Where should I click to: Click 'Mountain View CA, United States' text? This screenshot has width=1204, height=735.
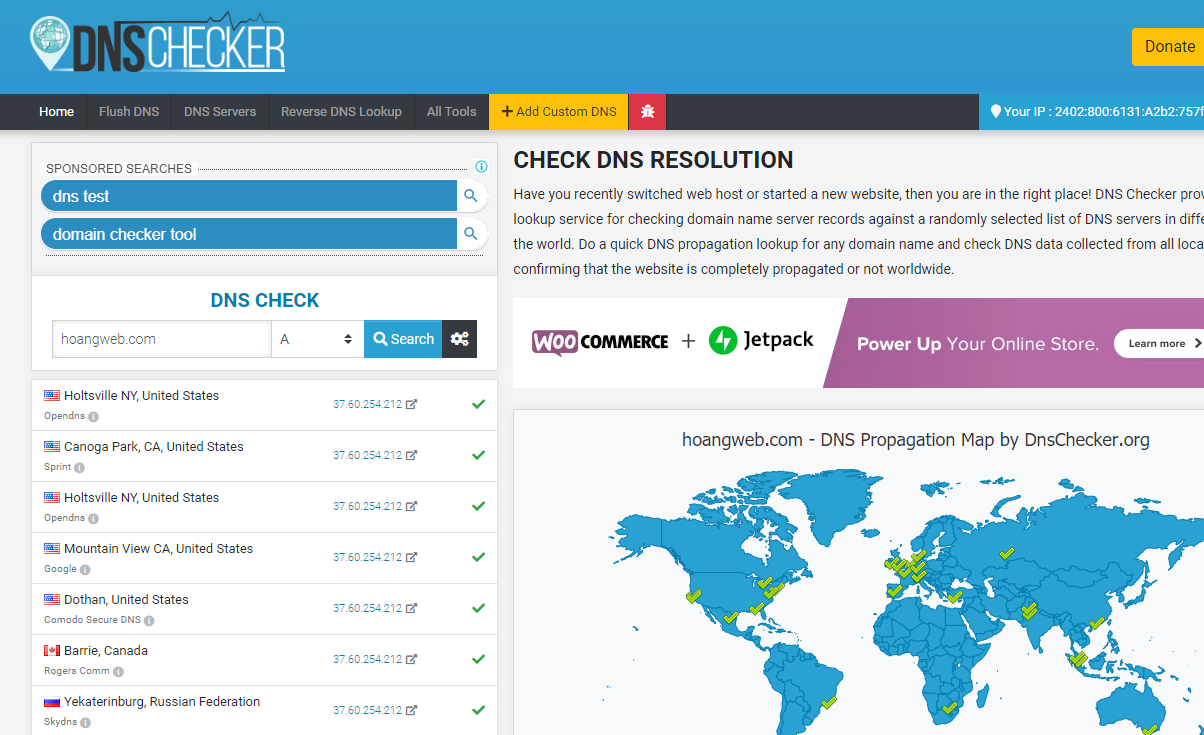click(158, 548)
